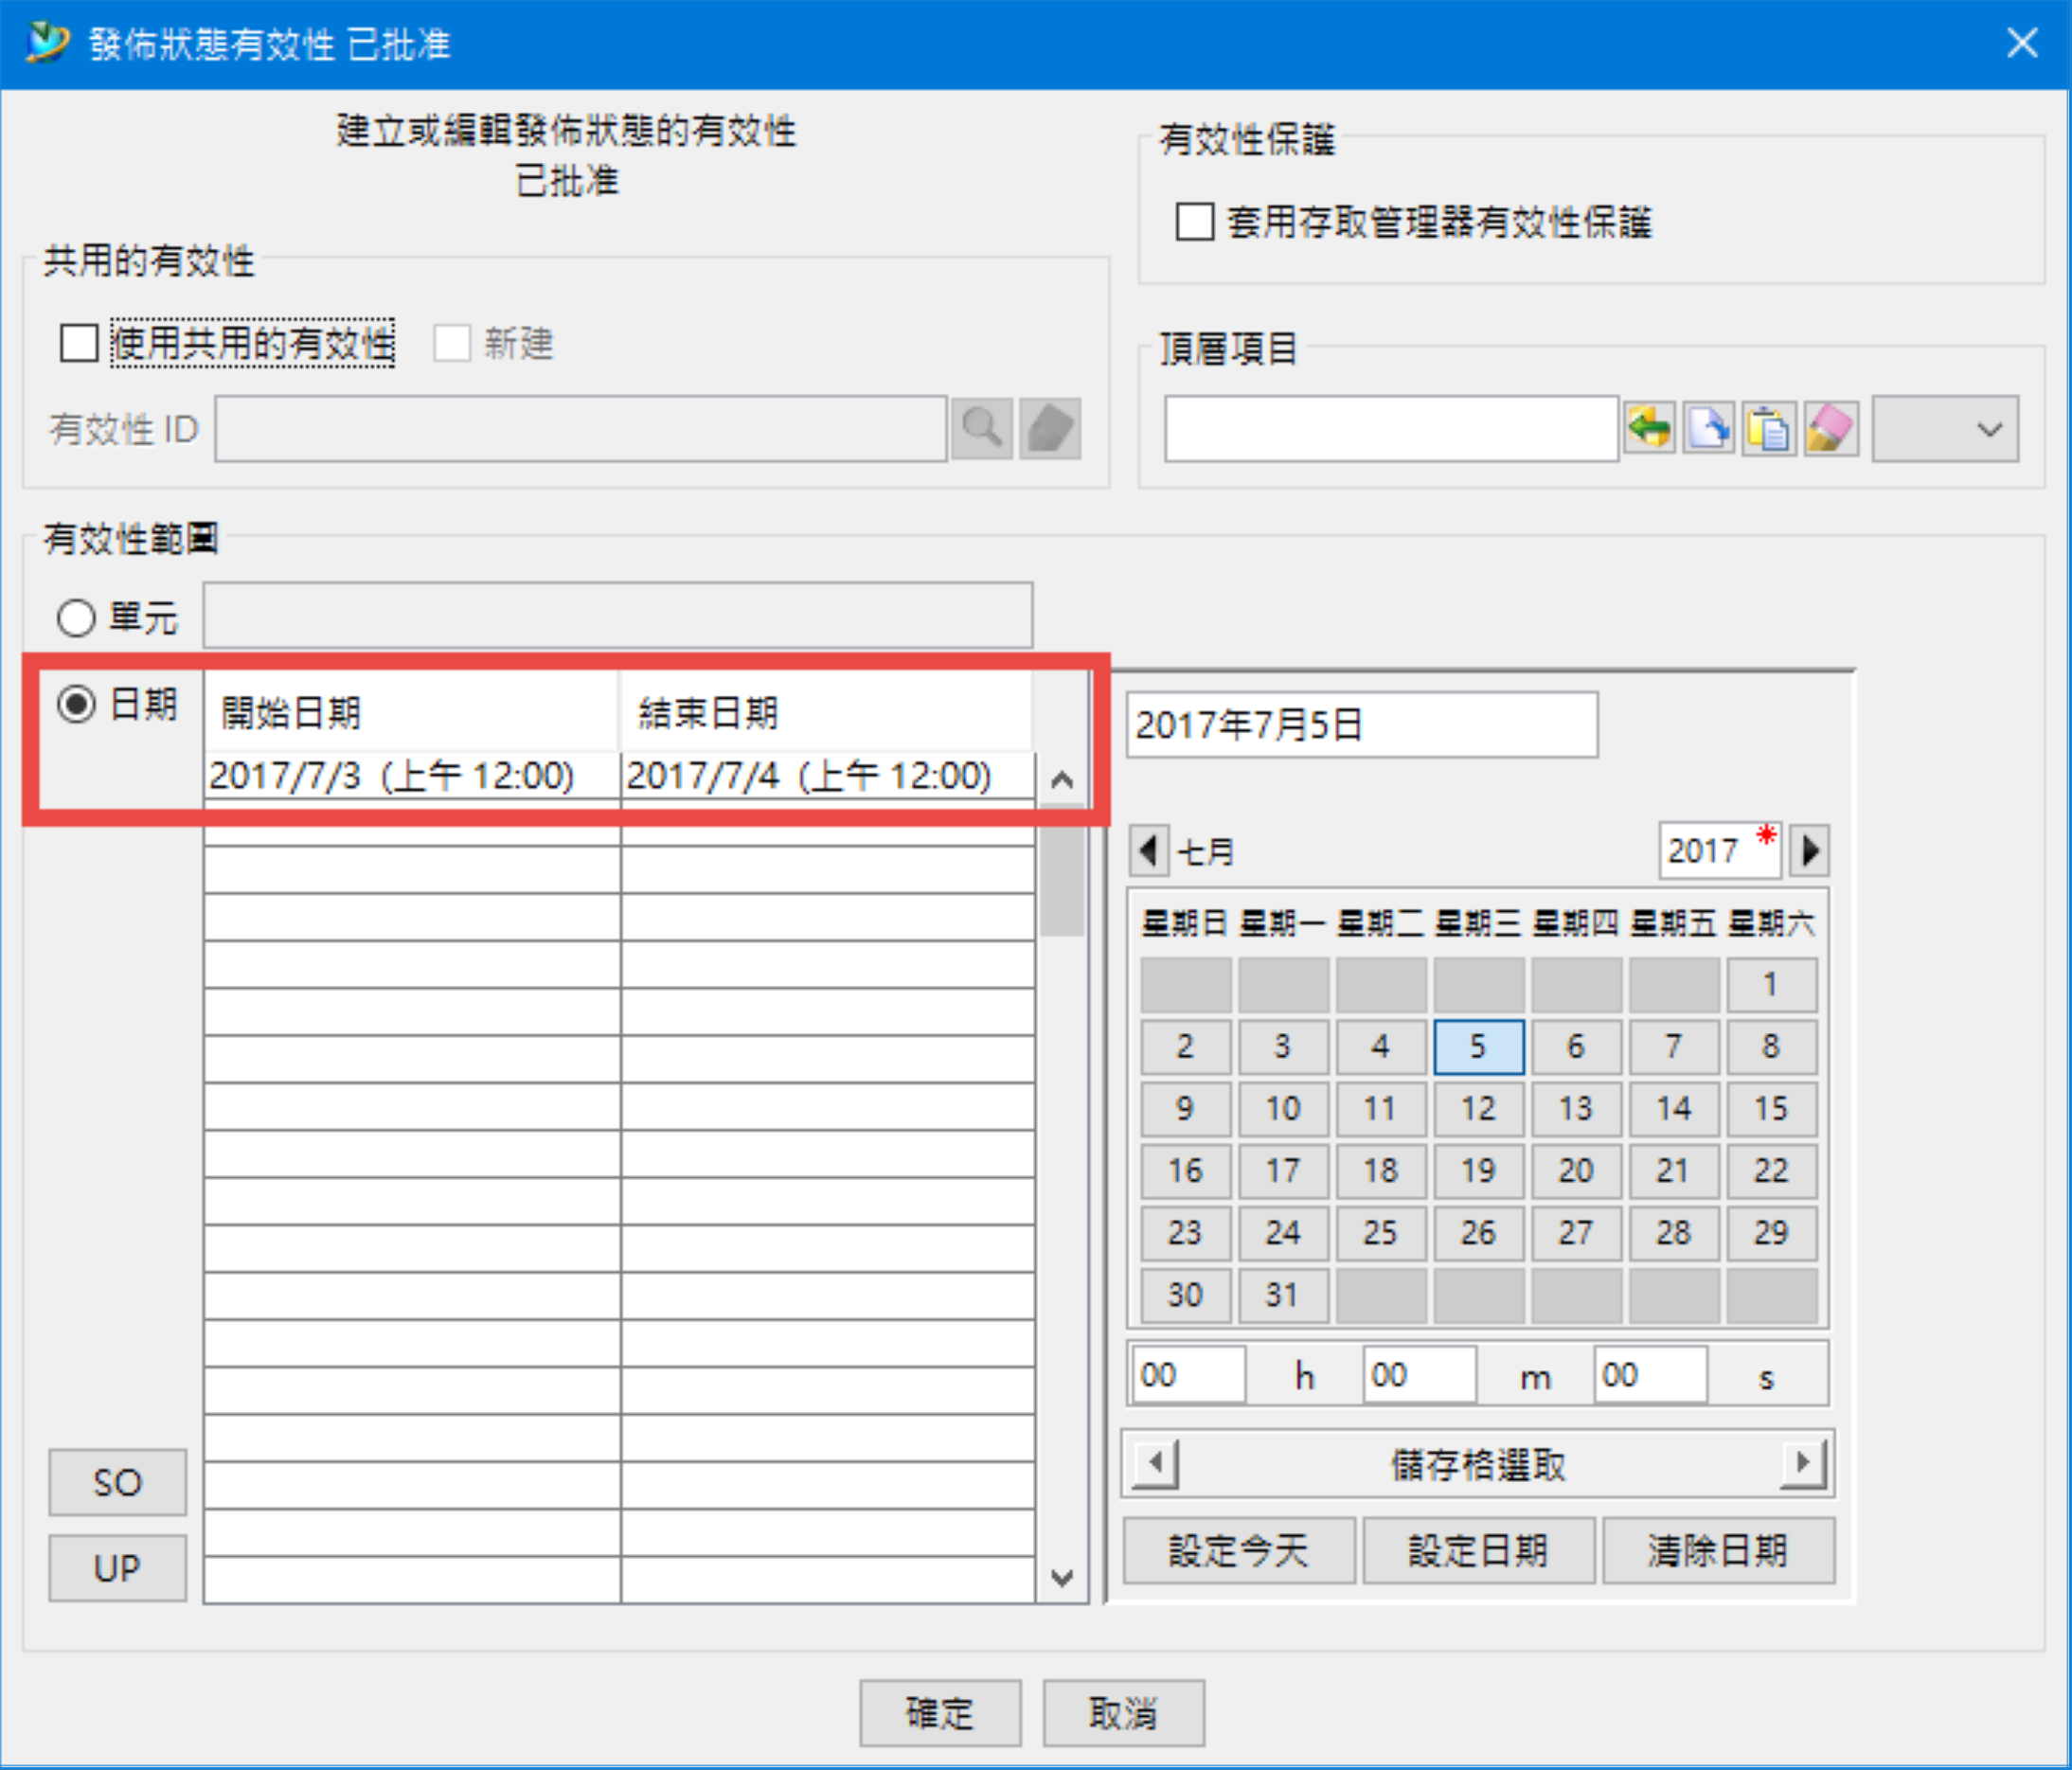Click the 結束日期 column header
This screenshot has width=2072, height=1770.
[x=825, y=713]
